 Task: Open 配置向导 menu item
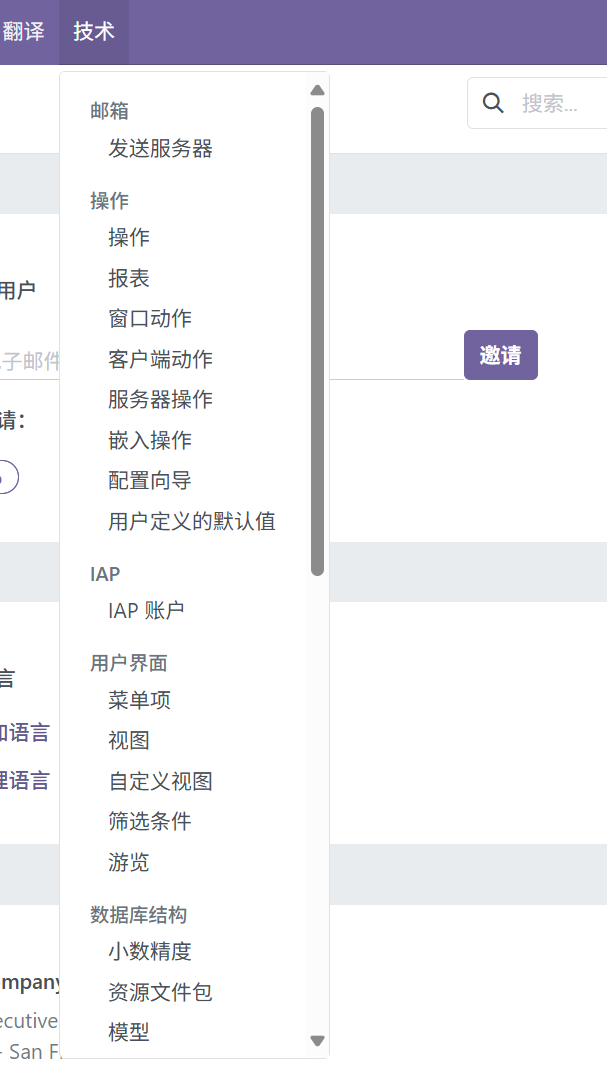tap(150, 481)
